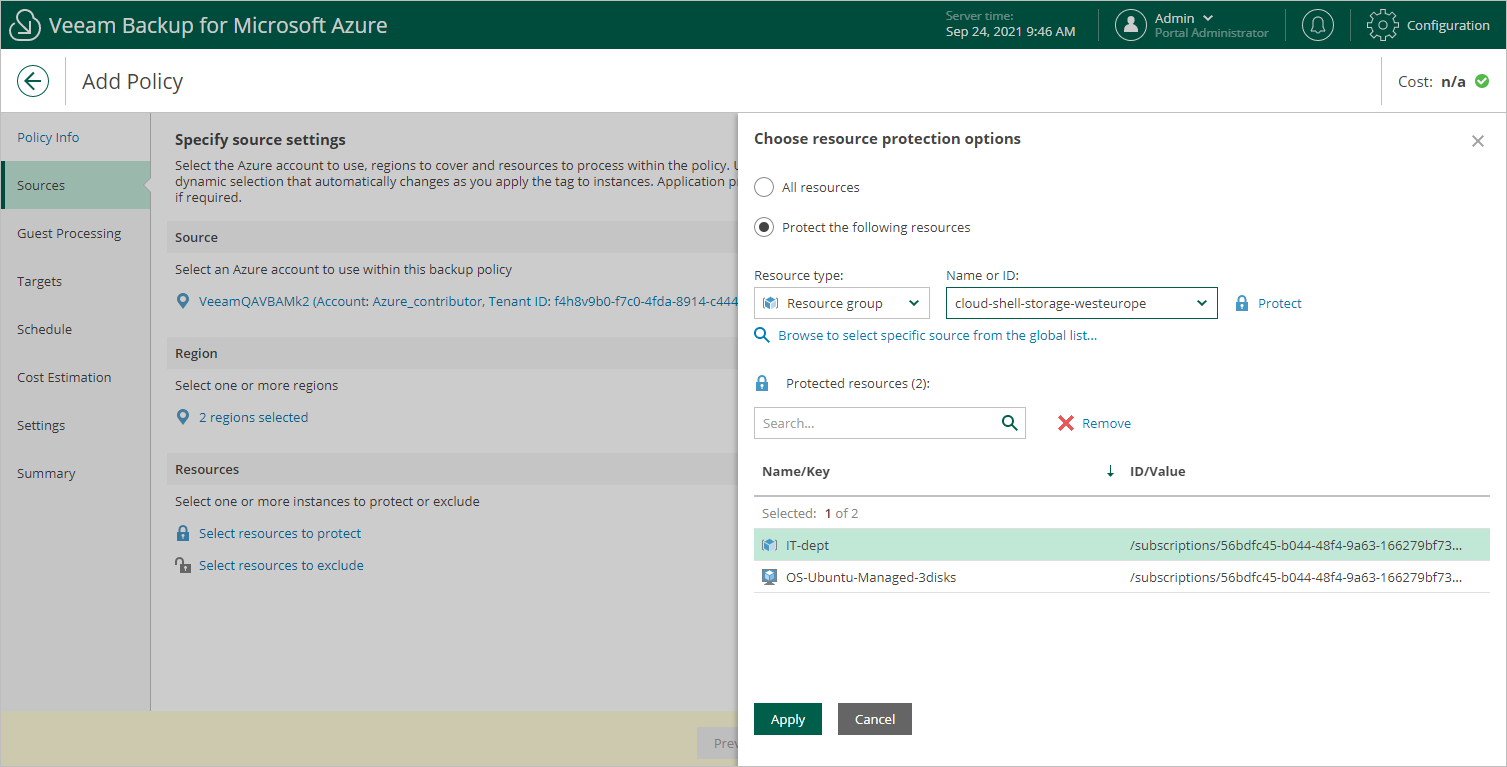Open the notifications bell icon

point(1318,25)
